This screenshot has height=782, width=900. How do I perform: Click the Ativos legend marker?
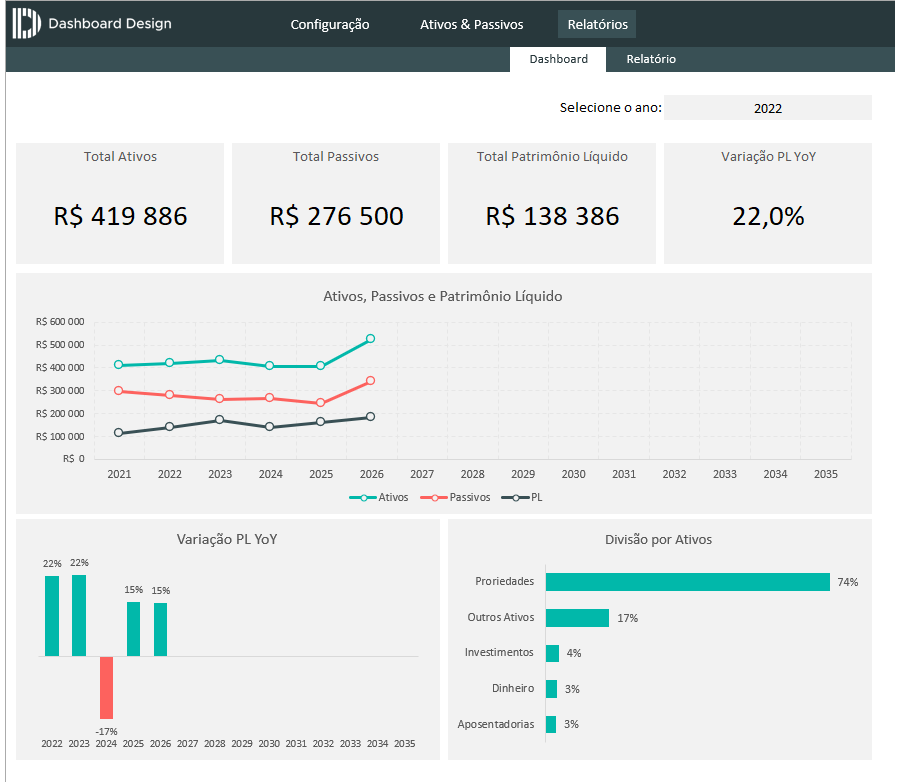click(x=363, y=497)
